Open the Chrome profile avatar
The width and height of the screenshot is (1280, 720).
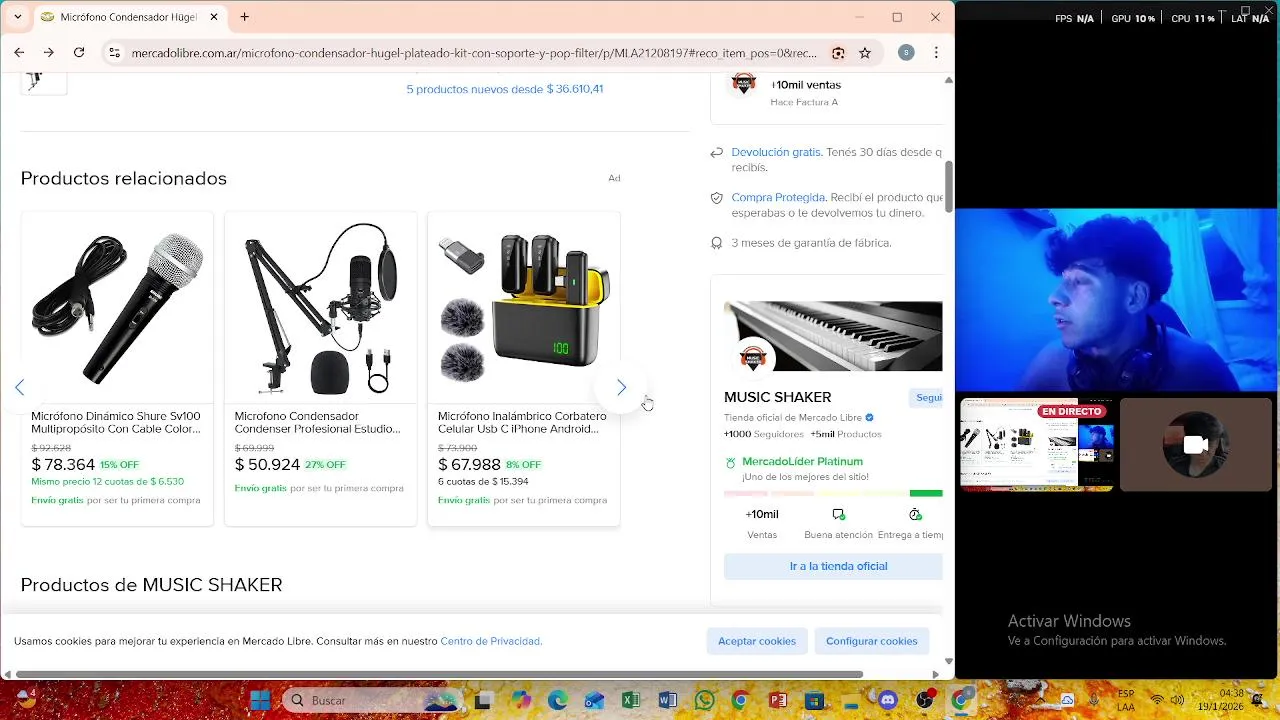coord(906,53)
